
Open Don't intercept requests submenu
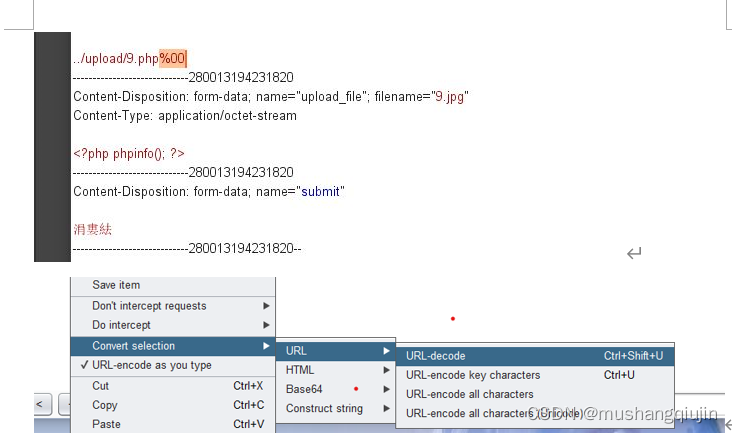click(173, 306)
